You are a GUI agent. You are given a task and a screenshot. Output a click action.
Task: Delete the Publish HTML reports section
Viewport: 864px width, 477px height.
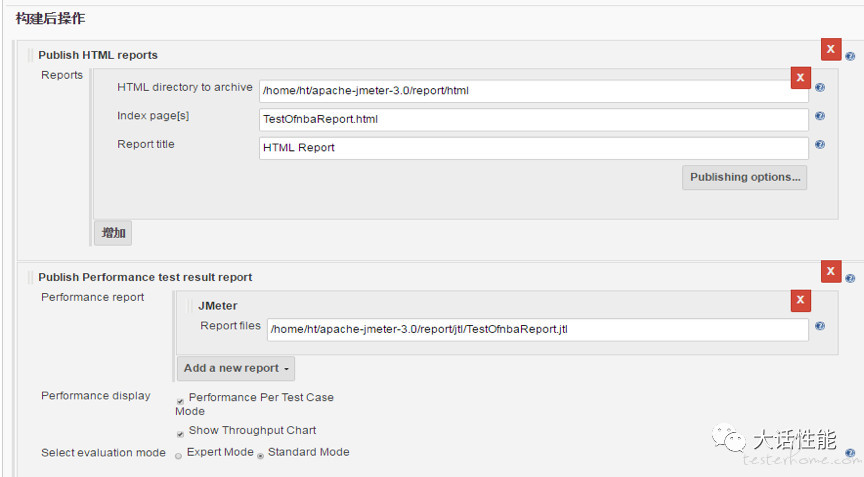[x=831, y=49]
